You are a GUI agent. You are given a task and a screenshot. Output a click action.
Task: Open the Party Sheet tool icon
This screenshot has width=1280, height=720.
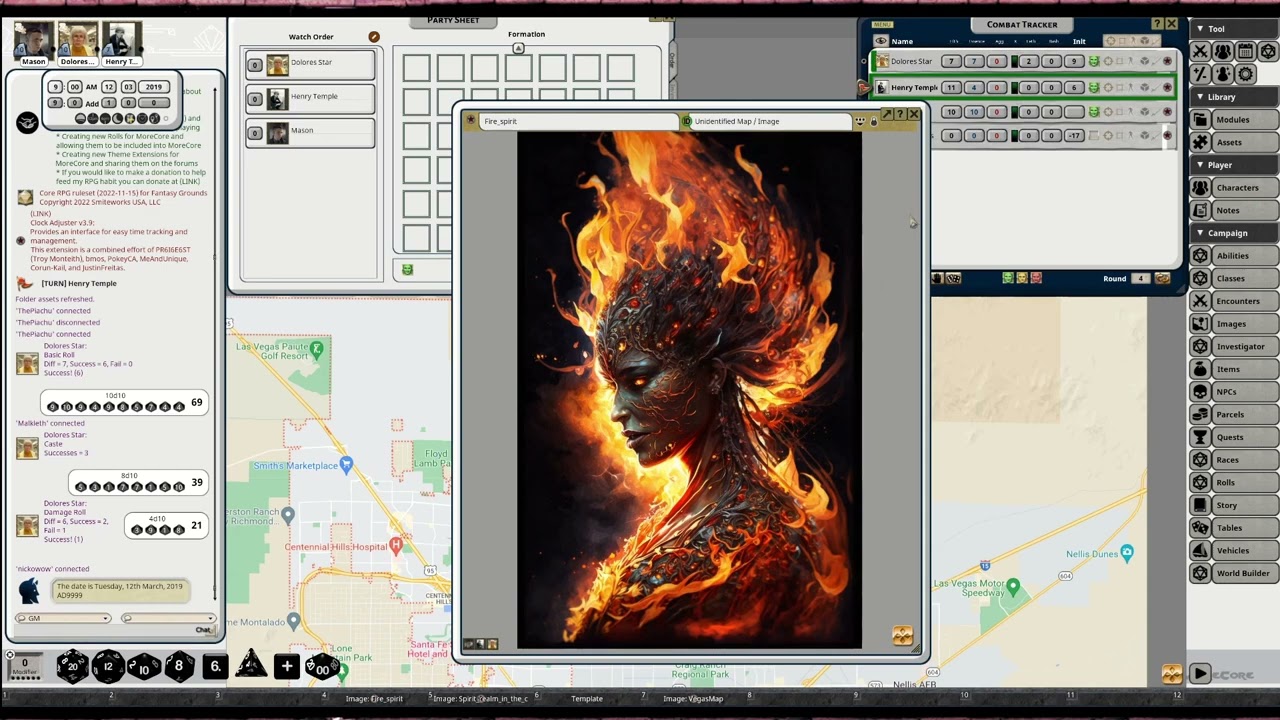coord(1223,51)
